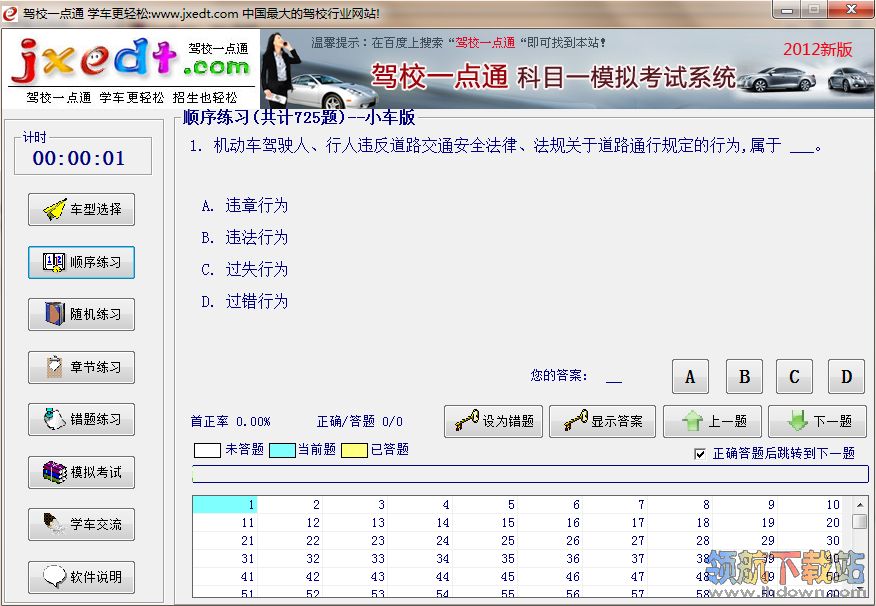This screenshot has width=876, height=606.
Task: Jump to question 13 in the grid
Action: pos(355,522)
